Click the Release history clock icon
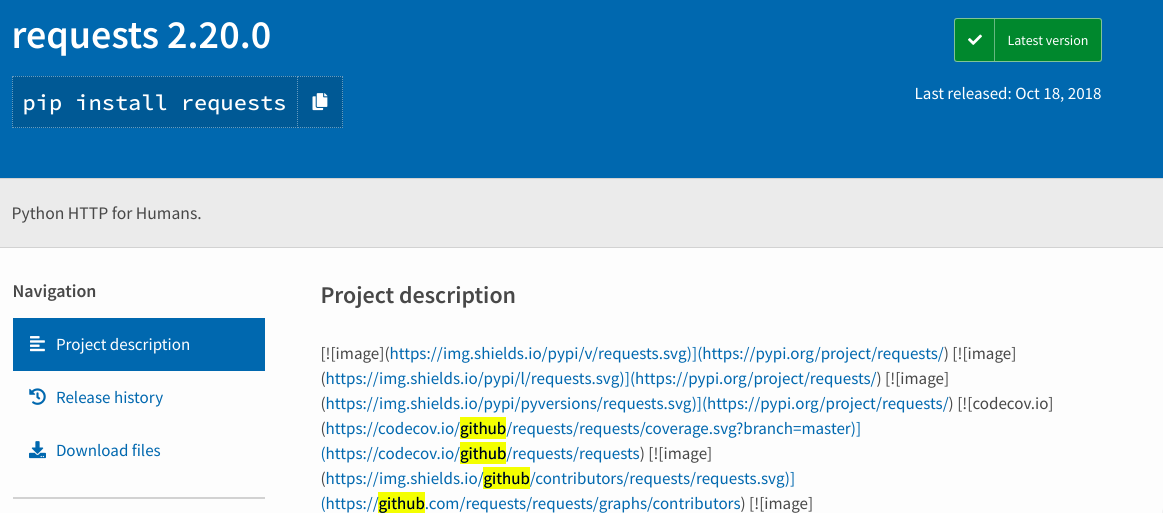Viewport: 1163px width, 513px height. click(x=37, y=397)
